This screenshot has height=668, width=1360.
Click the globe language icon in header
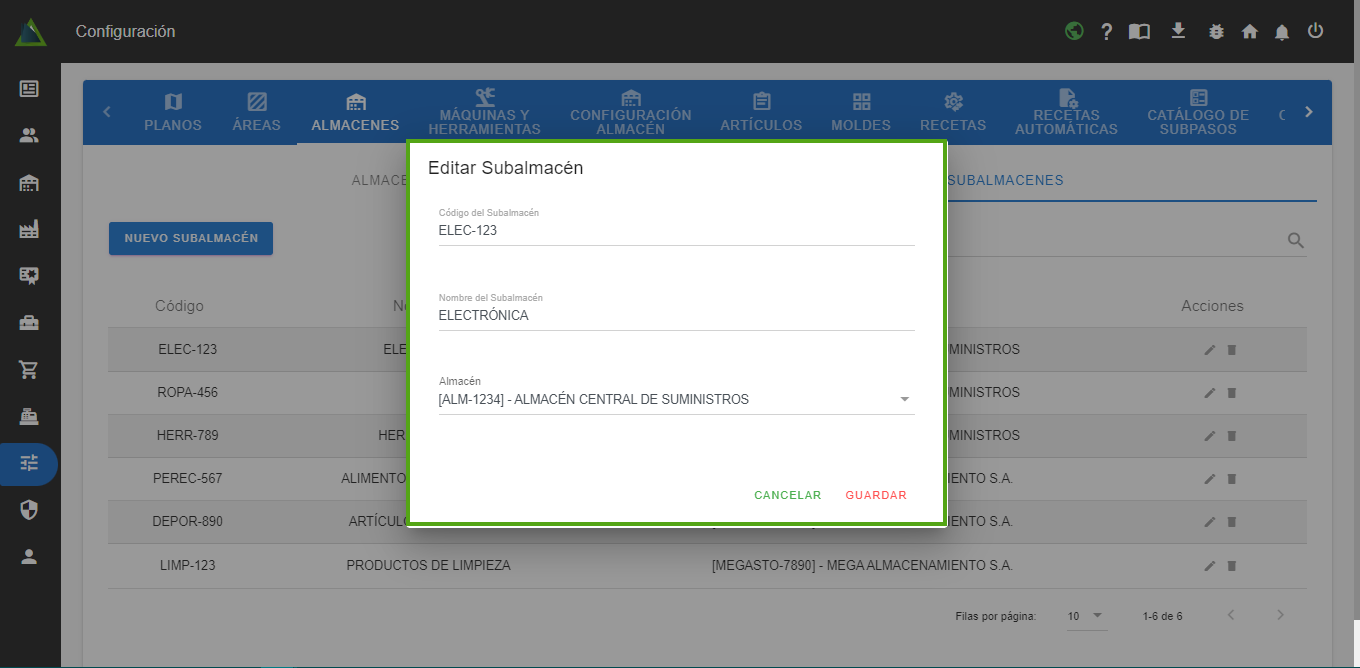click(x=1074, y=31)
